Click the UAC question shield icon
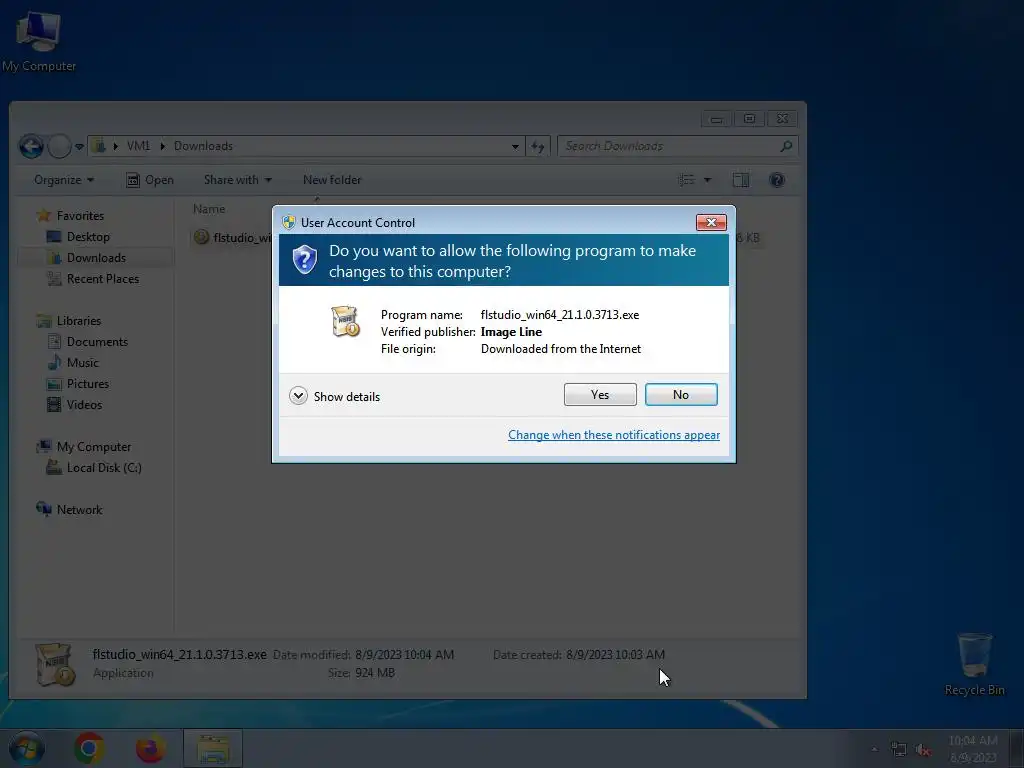The image size is (1024, 768). [x=304, y=260]
